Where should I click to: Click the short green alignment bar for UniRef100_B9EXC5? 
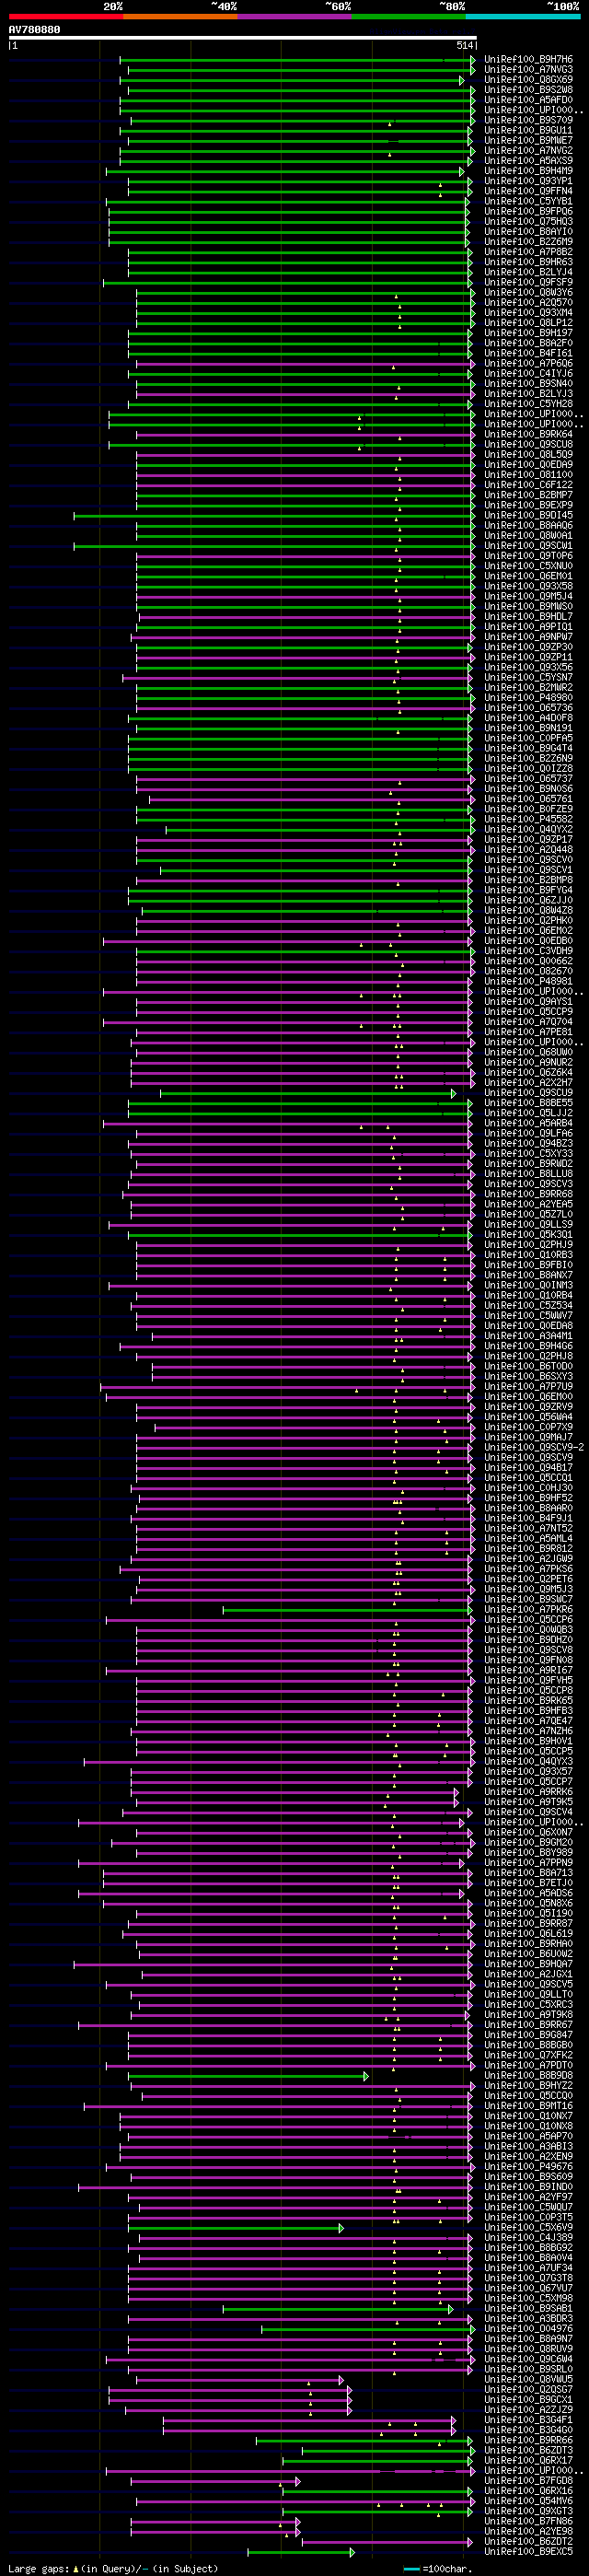(x=301, y=2552)
